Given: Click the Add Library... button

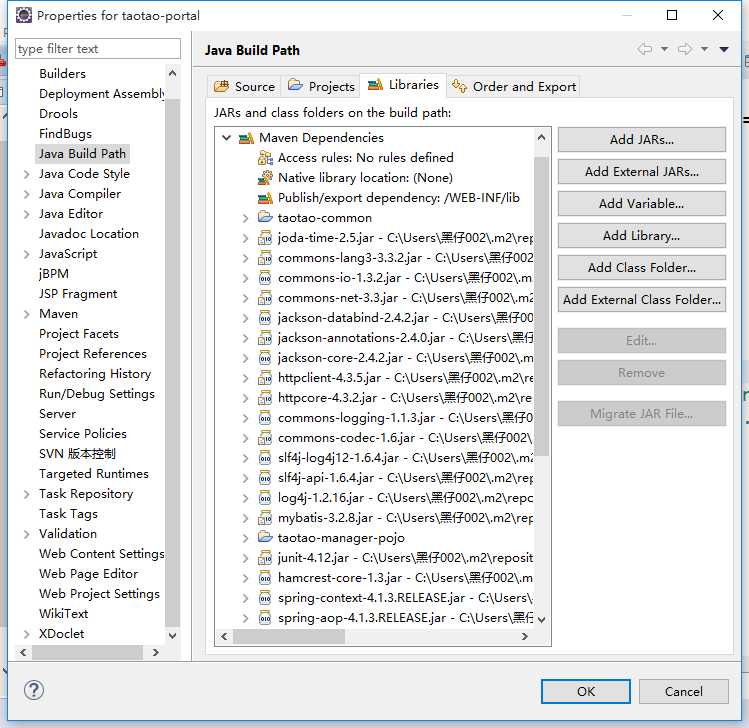Looking at the screenshot, I should pyautogui.click(x=642, y=236).
